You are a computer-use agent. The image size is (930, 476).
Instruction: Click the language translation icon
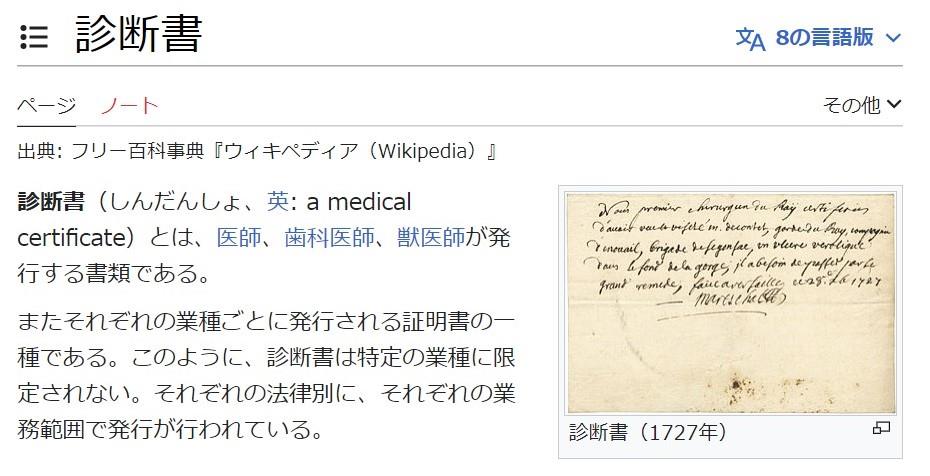pos(750,39)
